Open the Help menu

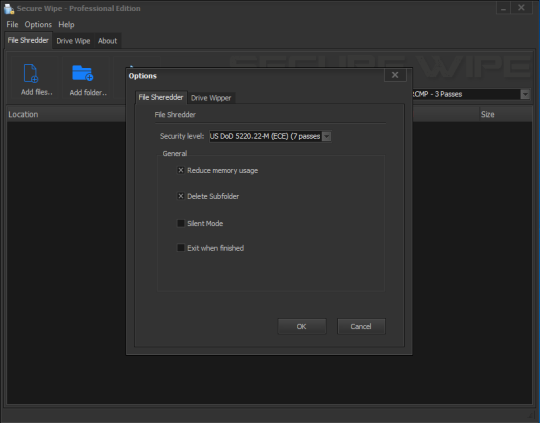coord(66,24)
